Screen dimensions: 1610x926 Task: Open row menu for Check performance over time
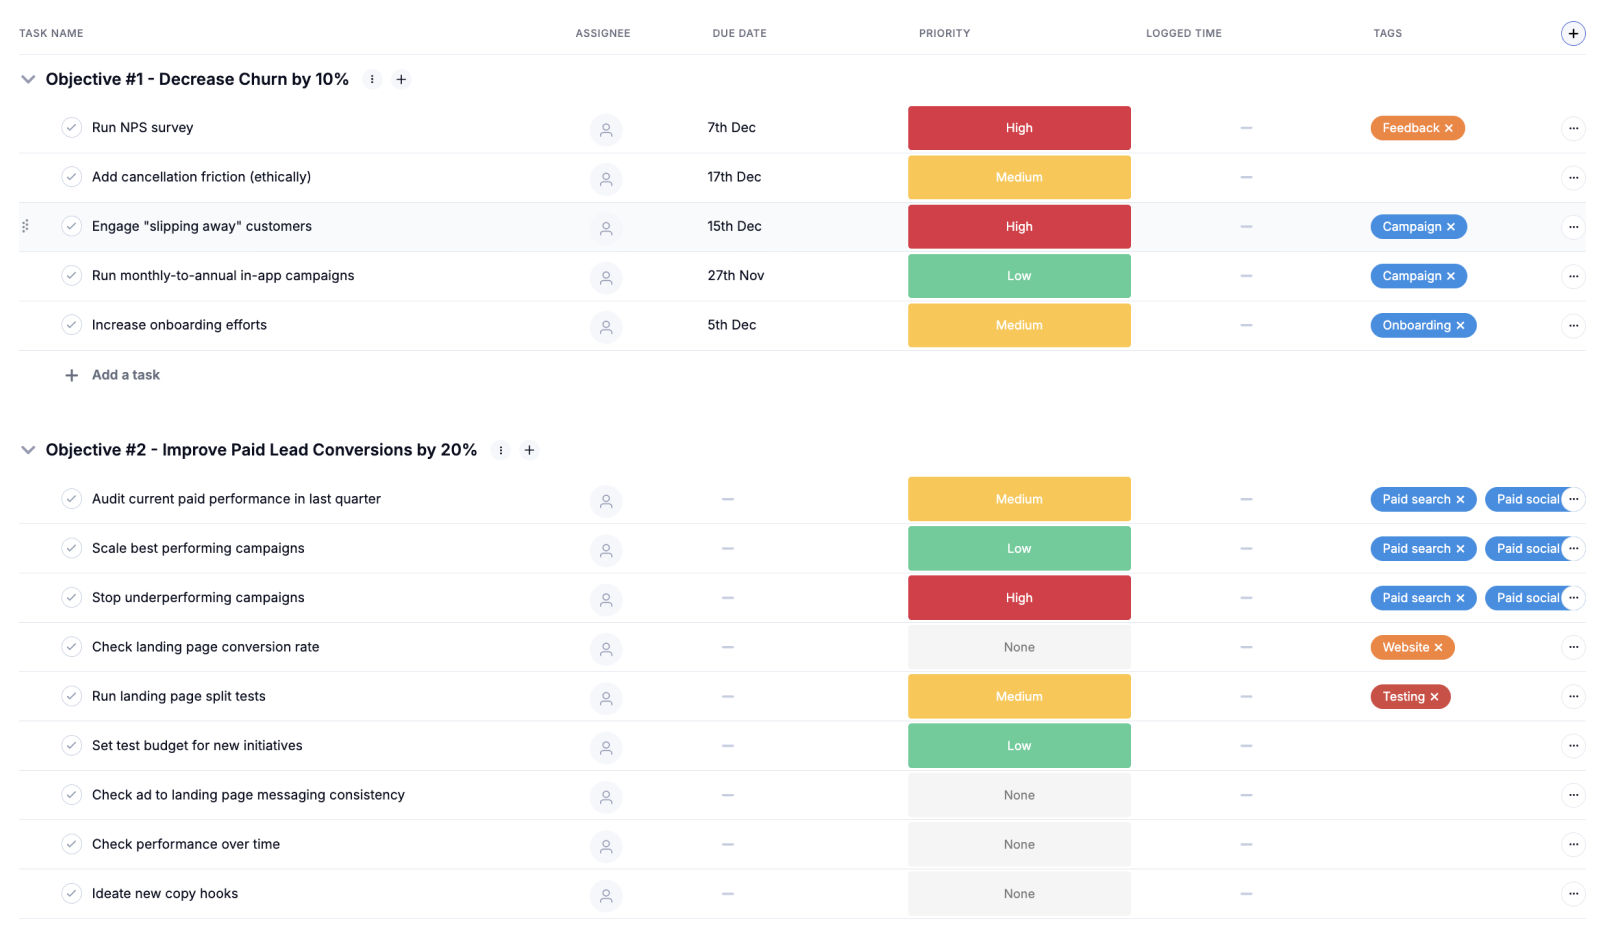pyautogui.click(x=1573, y=844)
